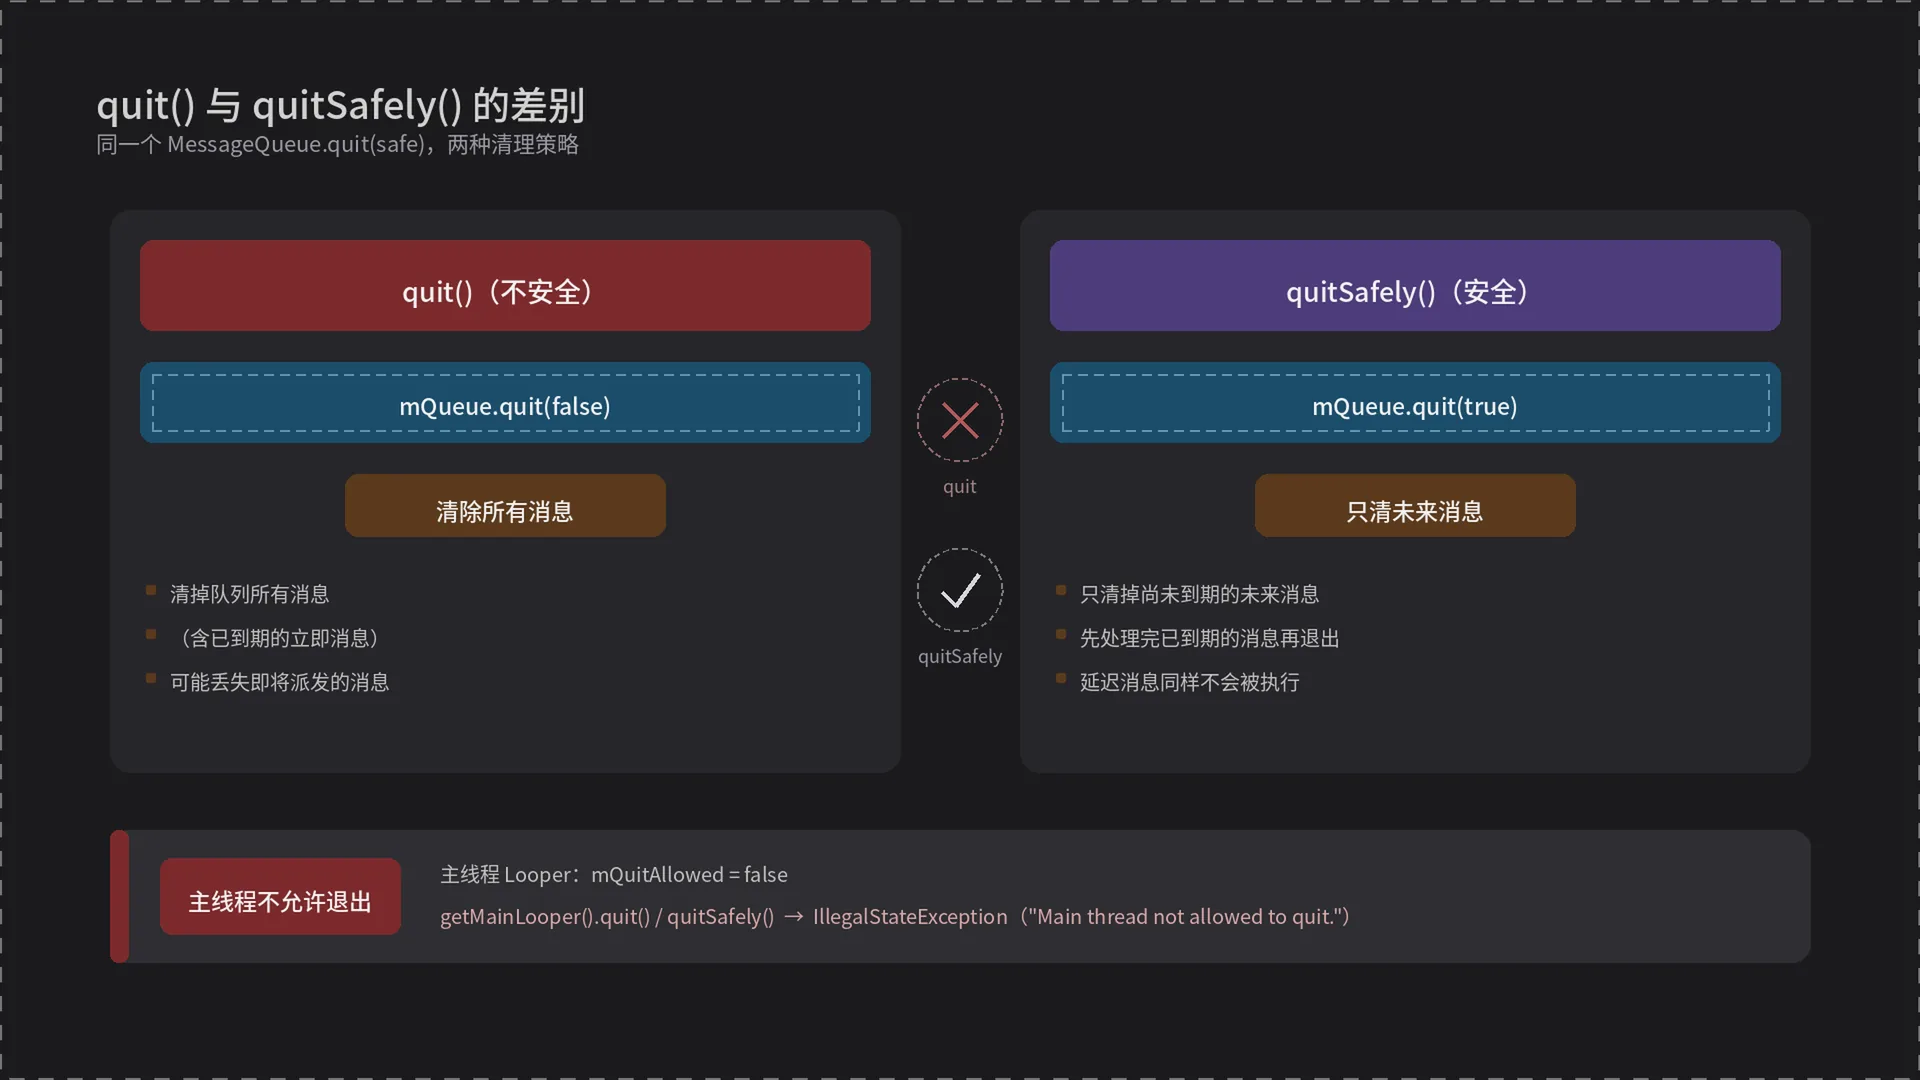The width and height of the screenshot is (1920, 1080).
Task: Click the mQueue.quit(true) box
Action: 1415,403
